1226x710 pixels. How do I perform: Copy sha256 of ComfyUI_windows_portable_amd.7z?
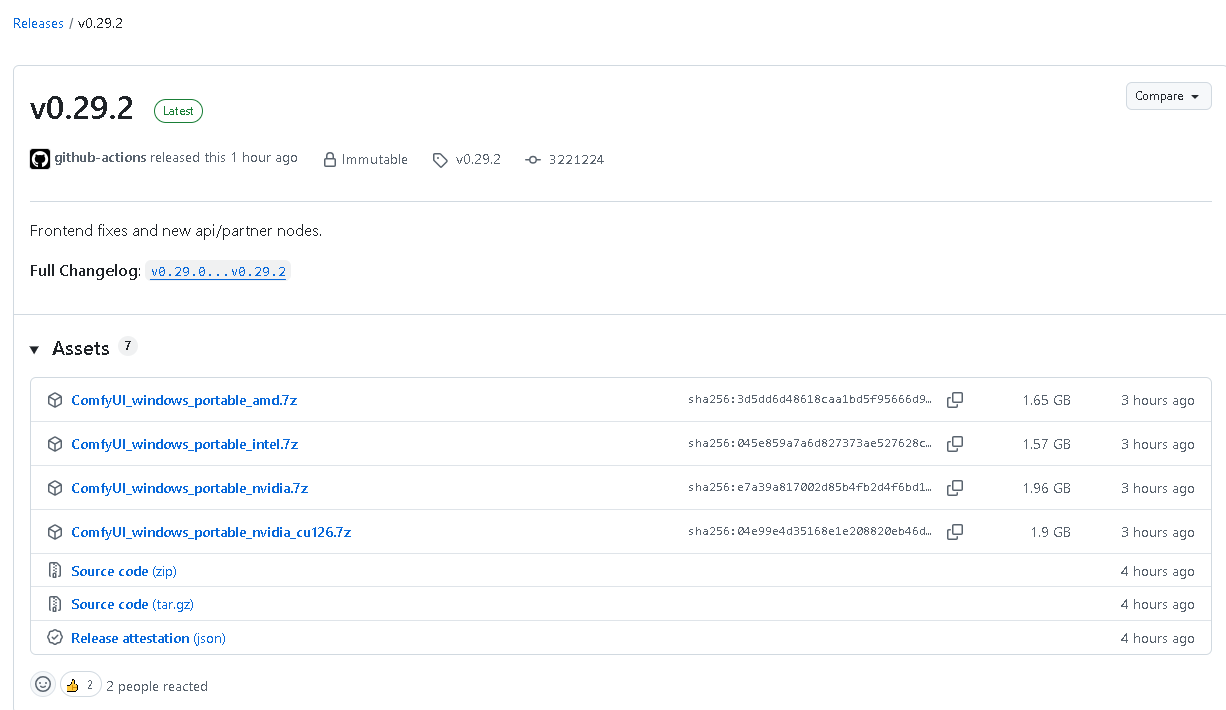955,400
